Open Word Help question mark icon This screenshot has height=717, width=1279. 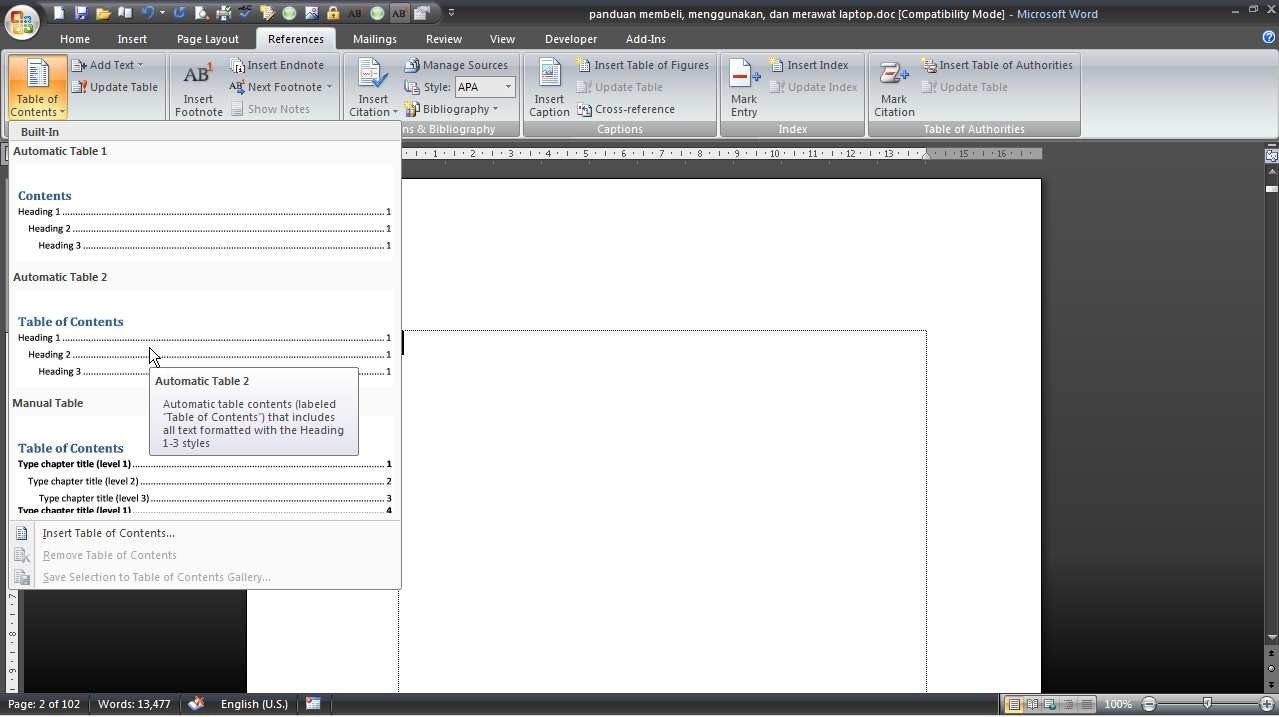(1269, 37)
